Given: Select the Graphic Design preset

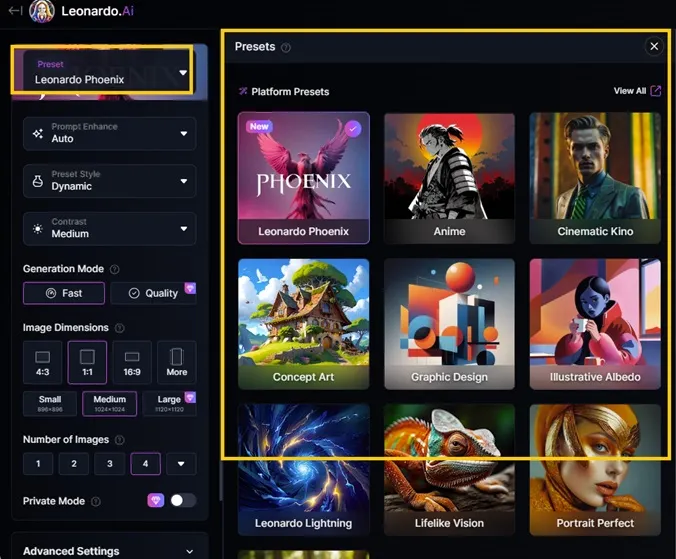Looking at the screenshot, I should [x=449, y=324].
